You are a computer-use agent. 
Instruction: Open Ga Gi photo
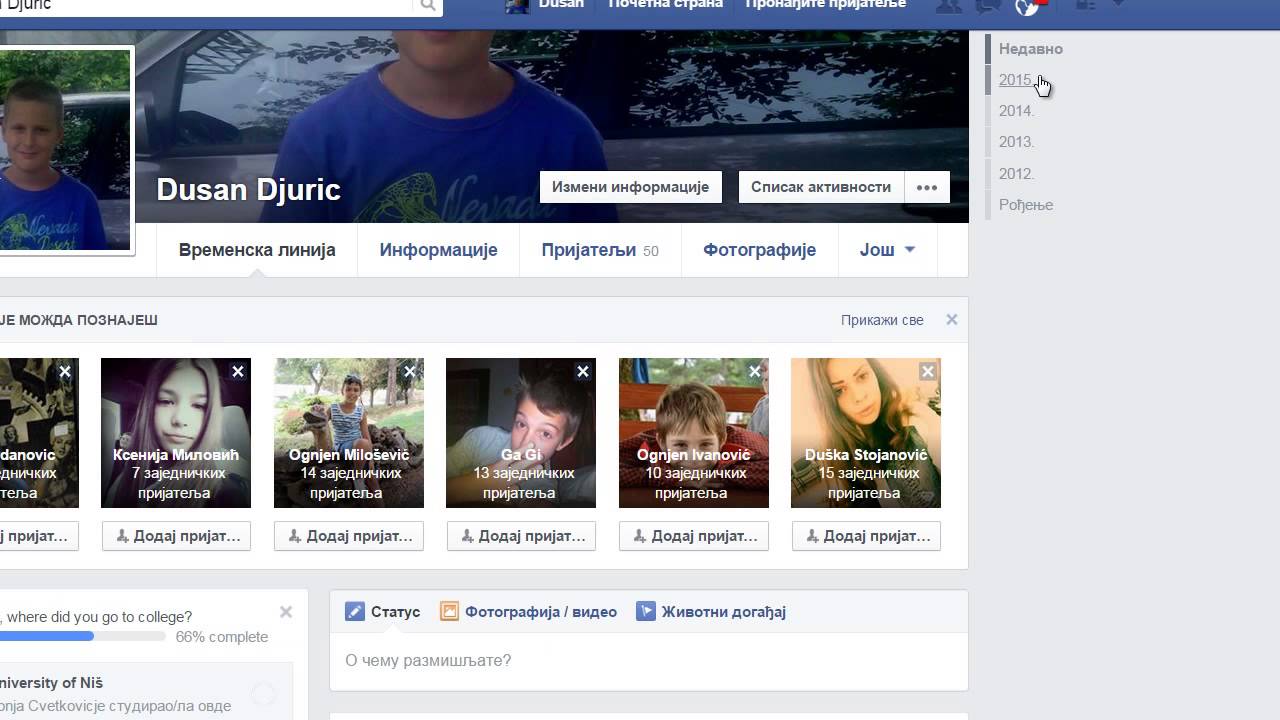[x=521, y=433]
